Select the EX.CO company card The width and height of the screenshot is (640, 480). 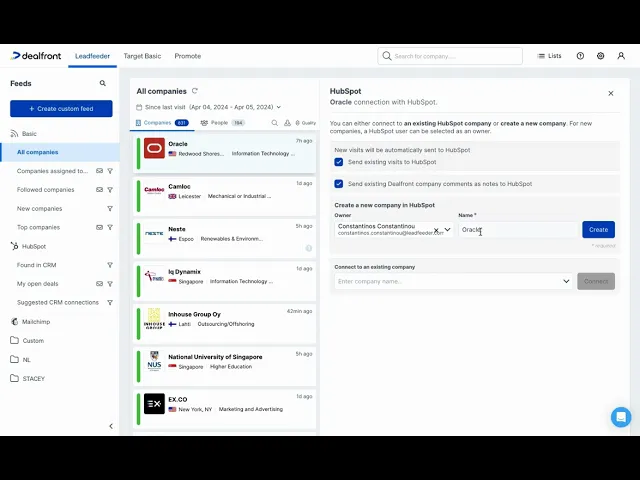click(x=224, y=409)
